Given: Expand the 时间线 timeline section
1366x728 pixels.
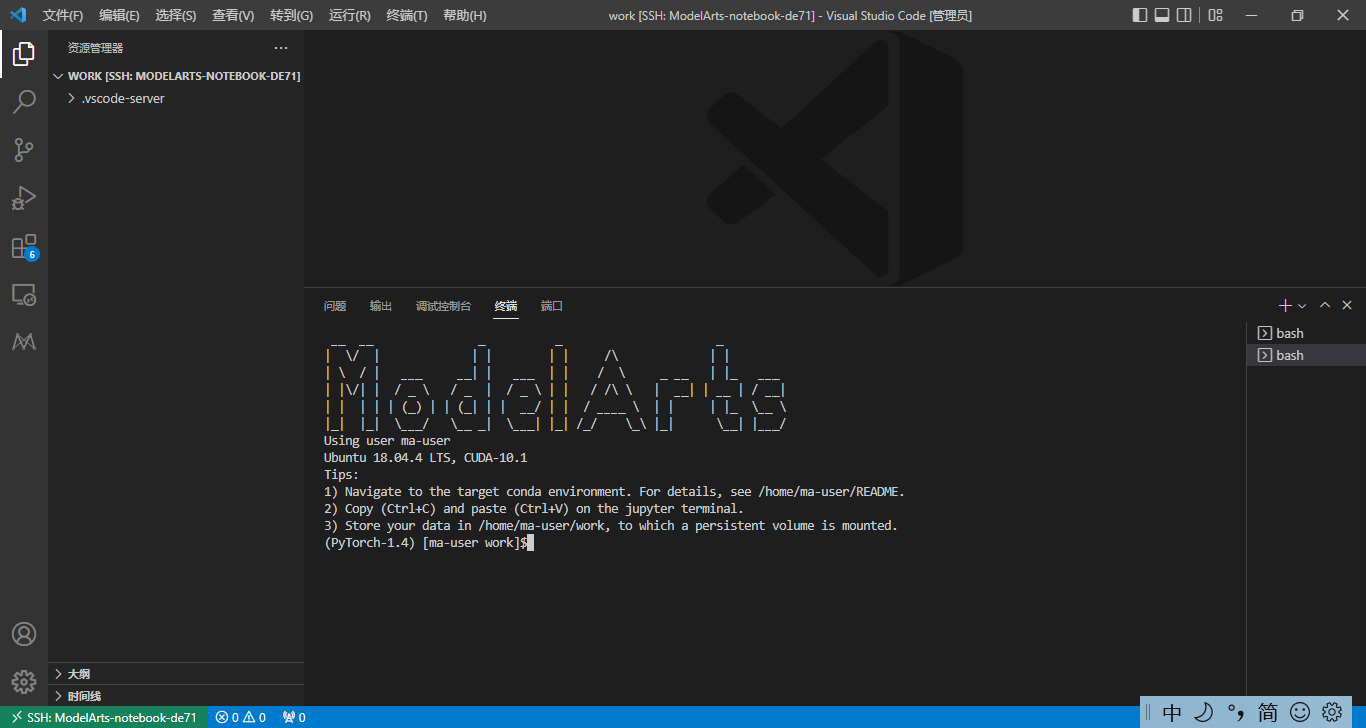Looking at the screenshot, I should point(176,696).
